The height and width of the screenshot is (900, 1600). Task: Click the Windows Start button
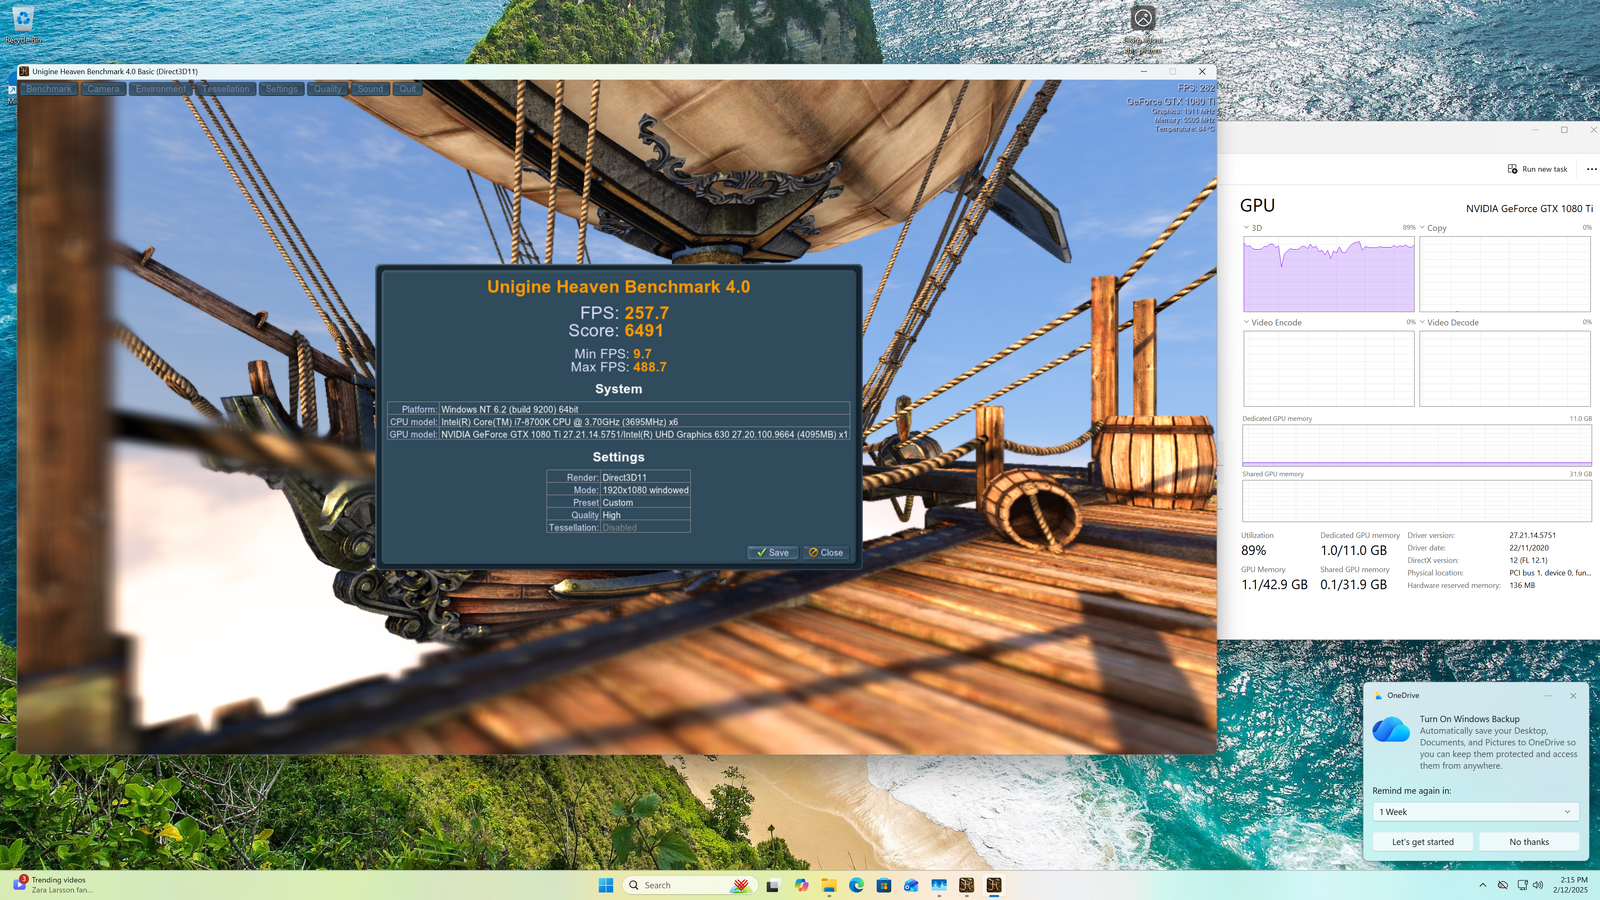click(x=606, y=885)
